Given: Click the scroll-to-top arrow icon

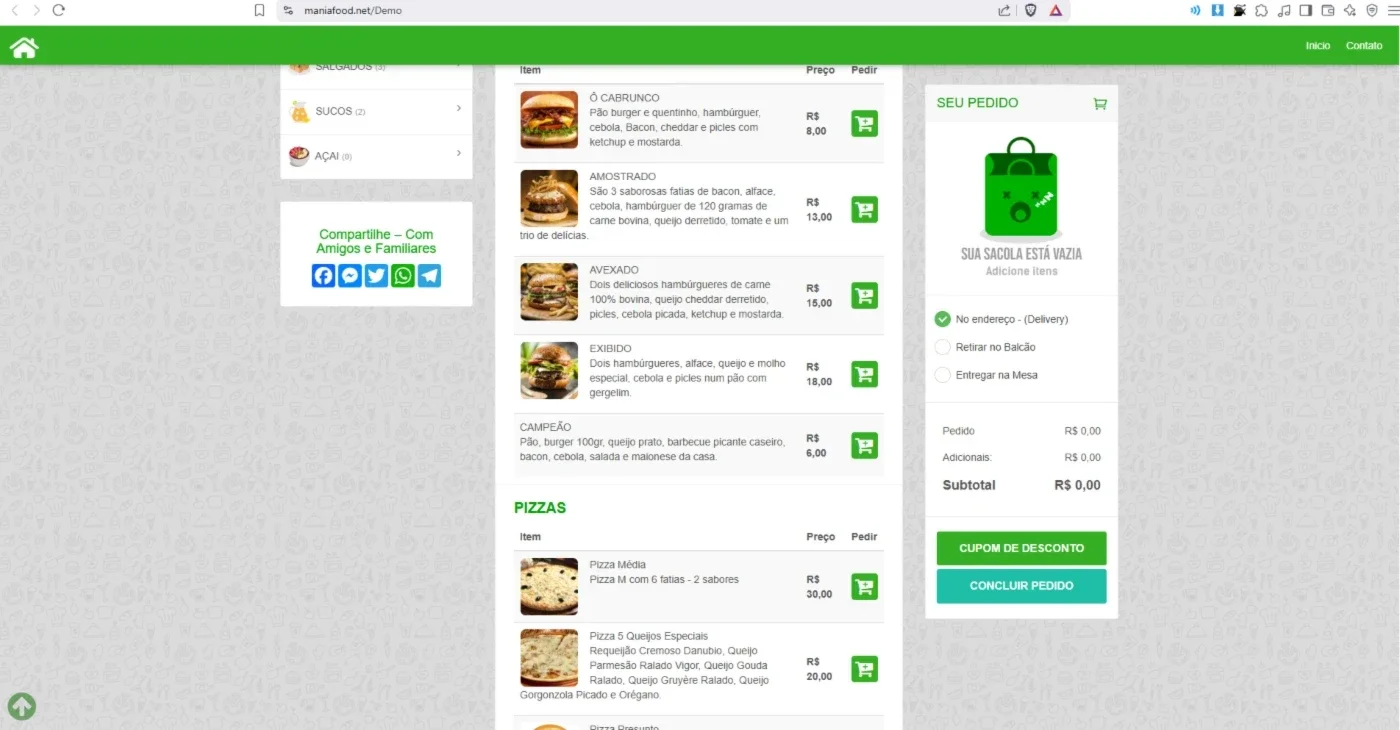Looking at the screenshot, I should (x=22, y=706).
